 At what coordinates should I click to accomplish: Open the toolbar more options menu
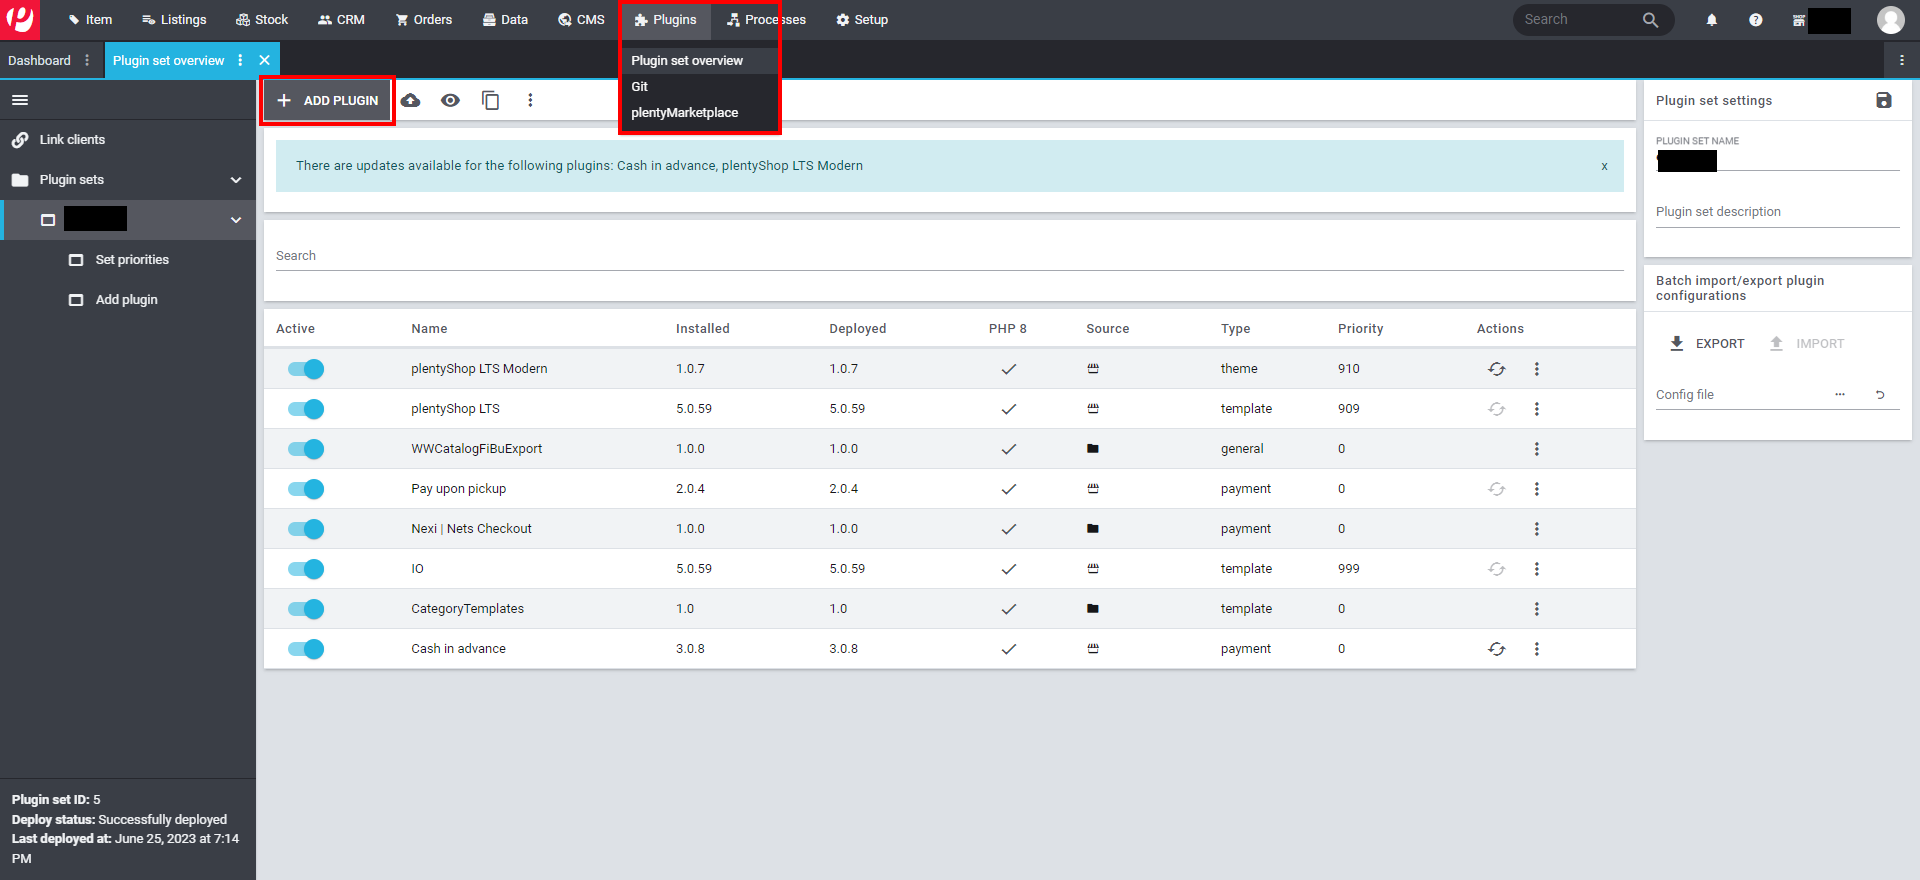click(x=530, y=100)
